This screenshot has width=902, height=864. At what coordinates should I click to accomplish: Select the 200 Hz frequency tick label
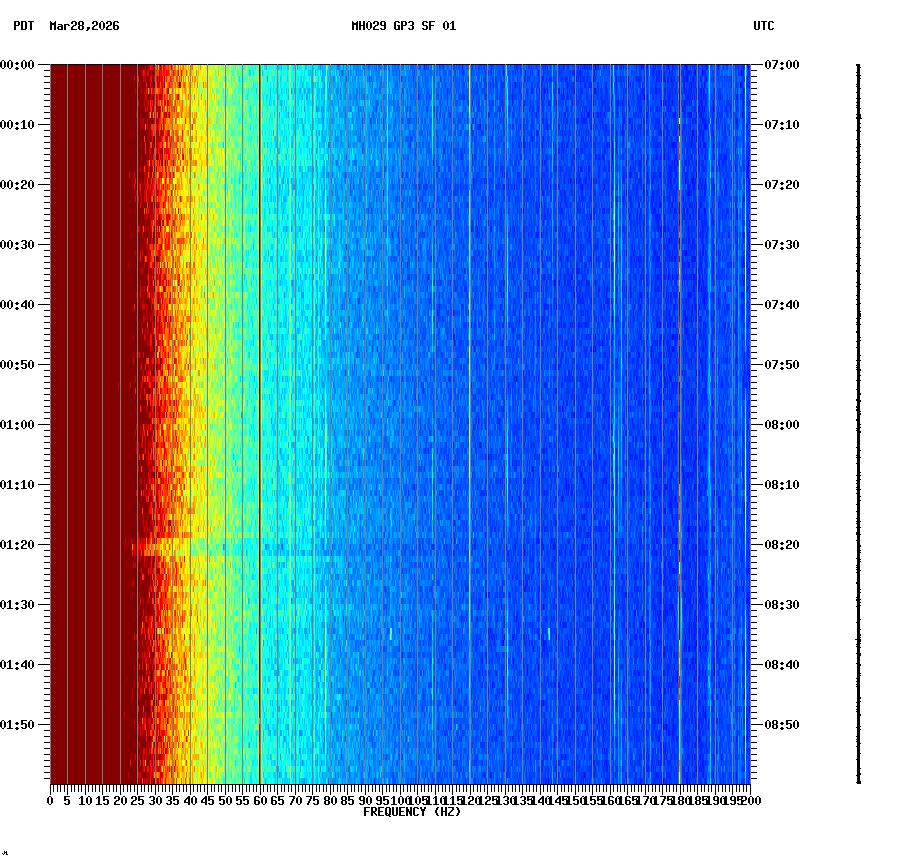(x=750, y=800)
